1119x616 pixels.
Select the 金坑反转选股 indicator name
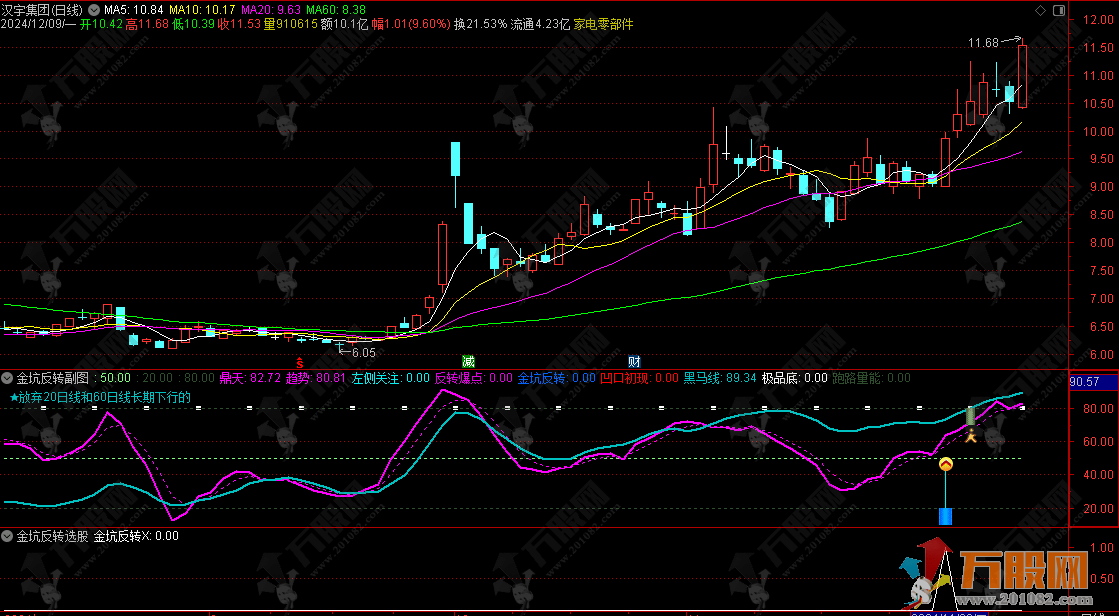[51, 536]
